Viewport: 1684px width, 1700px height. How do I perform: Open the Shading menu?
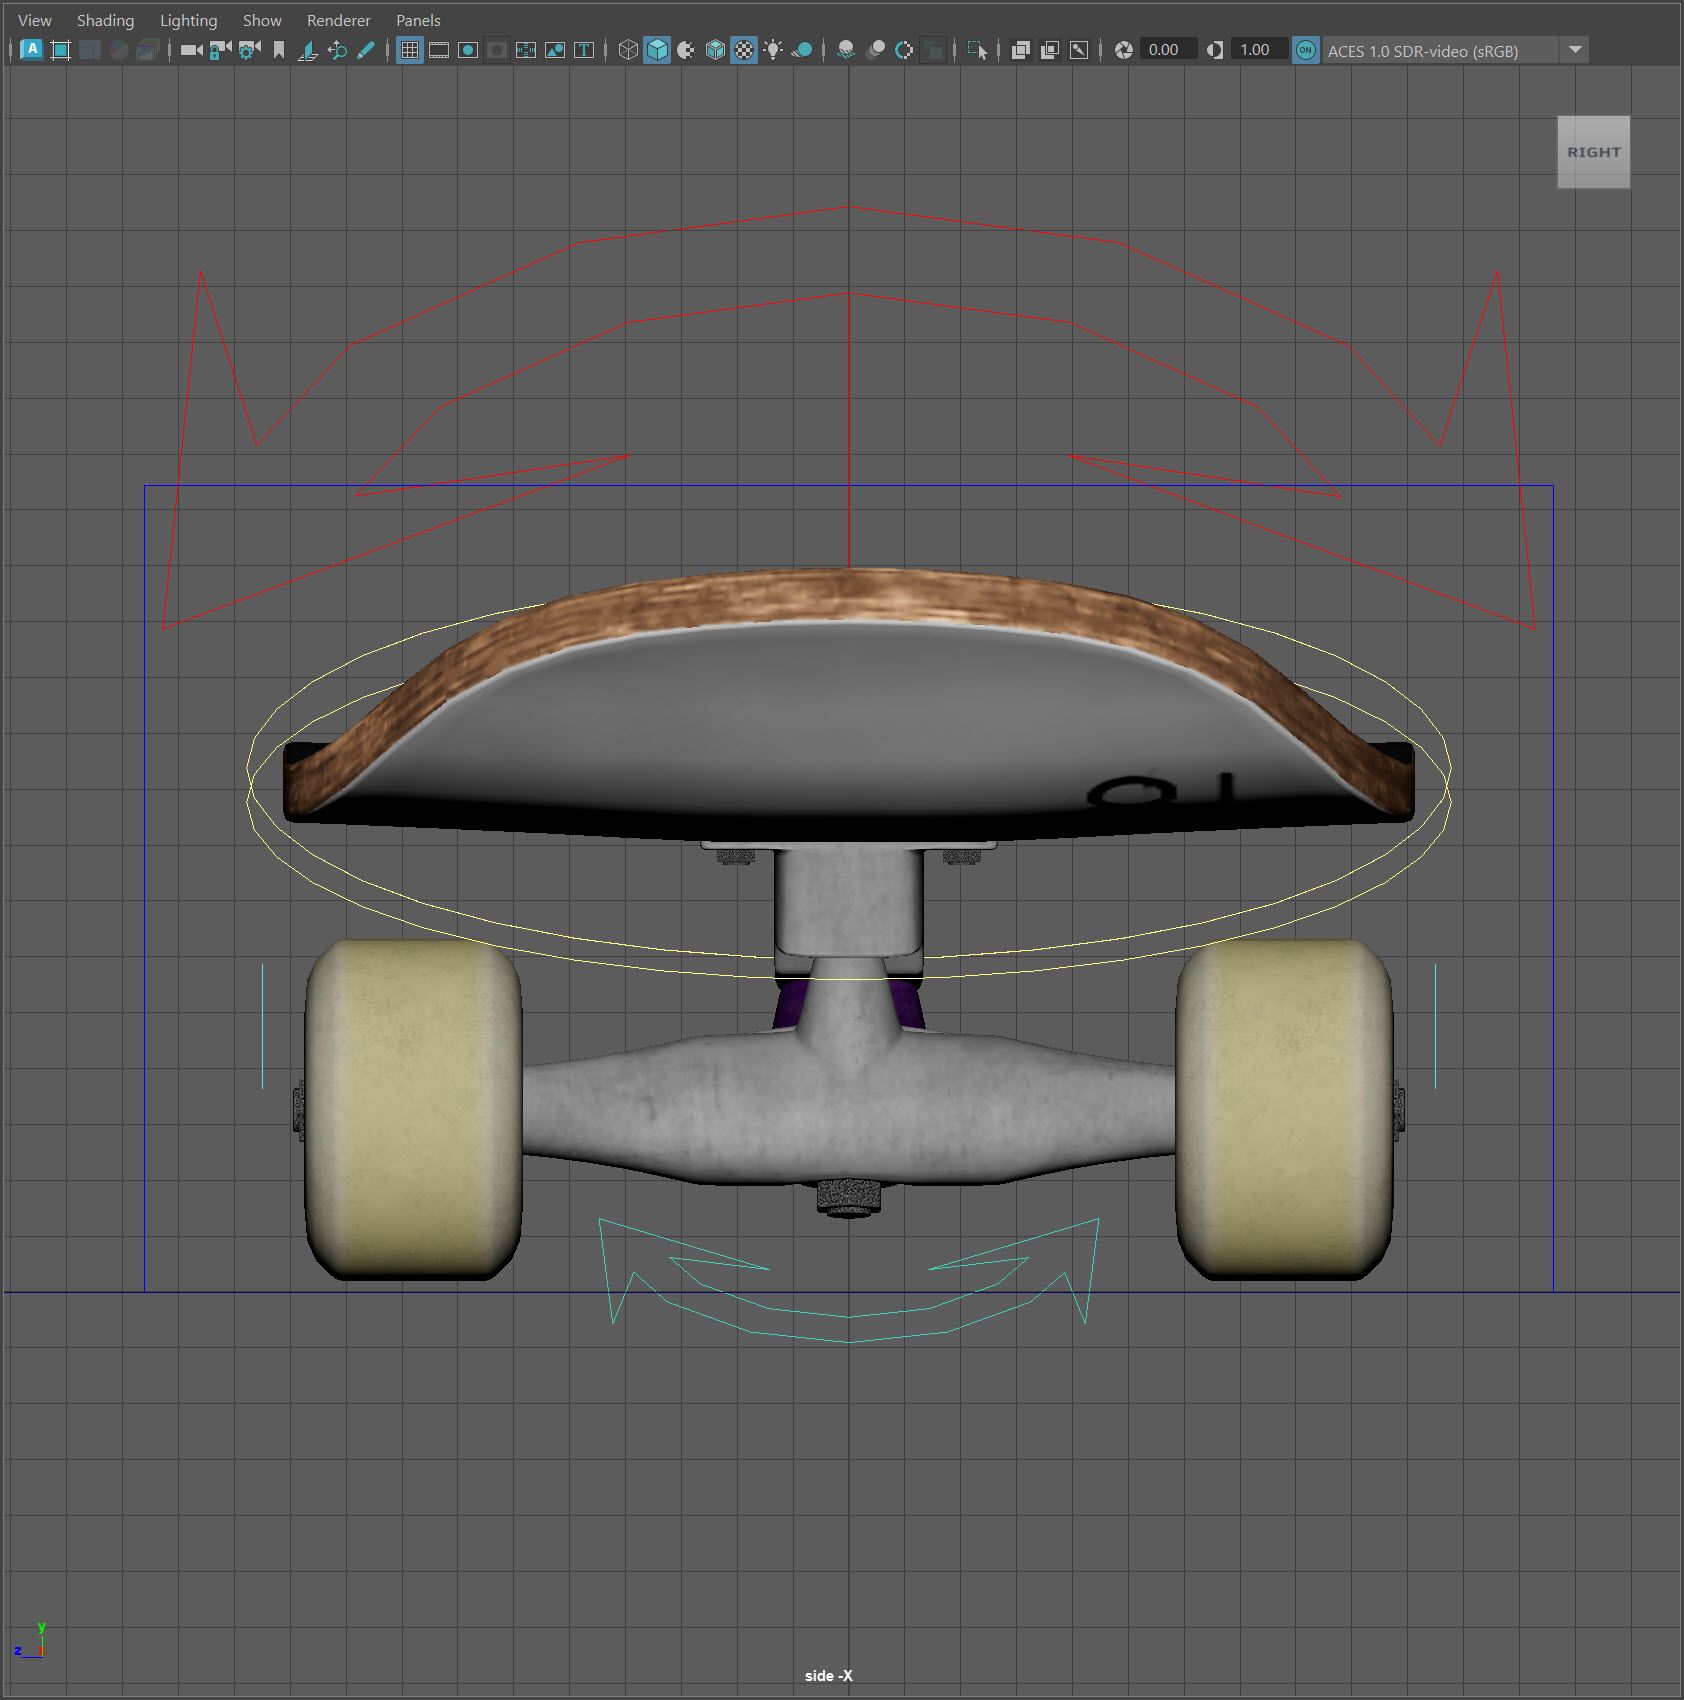click(x=105, y=20)
